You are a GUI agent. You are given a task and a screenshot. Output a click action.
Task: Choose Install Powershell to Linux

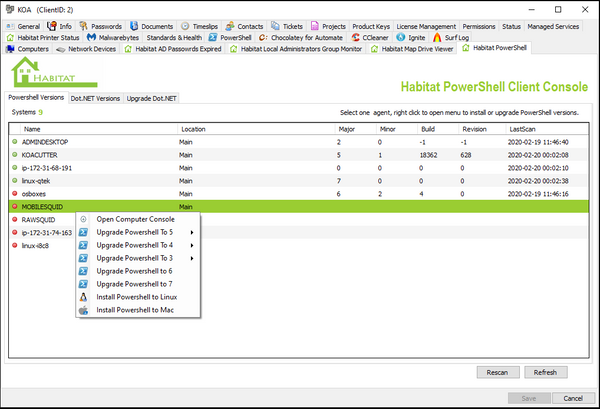[137, 297]
